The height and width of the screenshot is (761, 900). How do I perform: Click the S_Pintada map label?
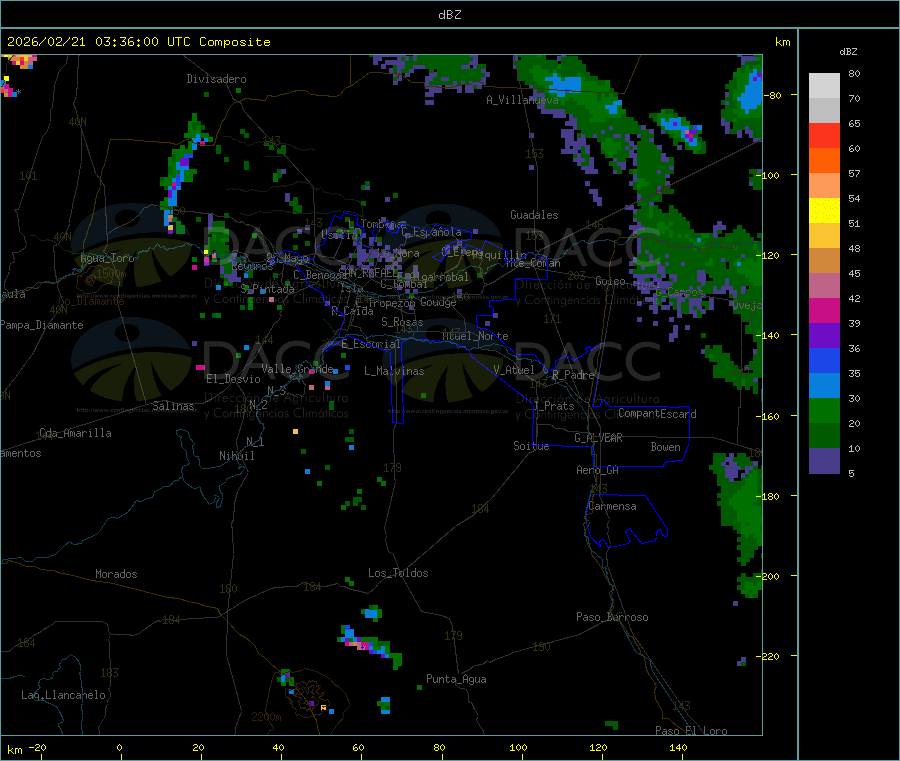267,289
